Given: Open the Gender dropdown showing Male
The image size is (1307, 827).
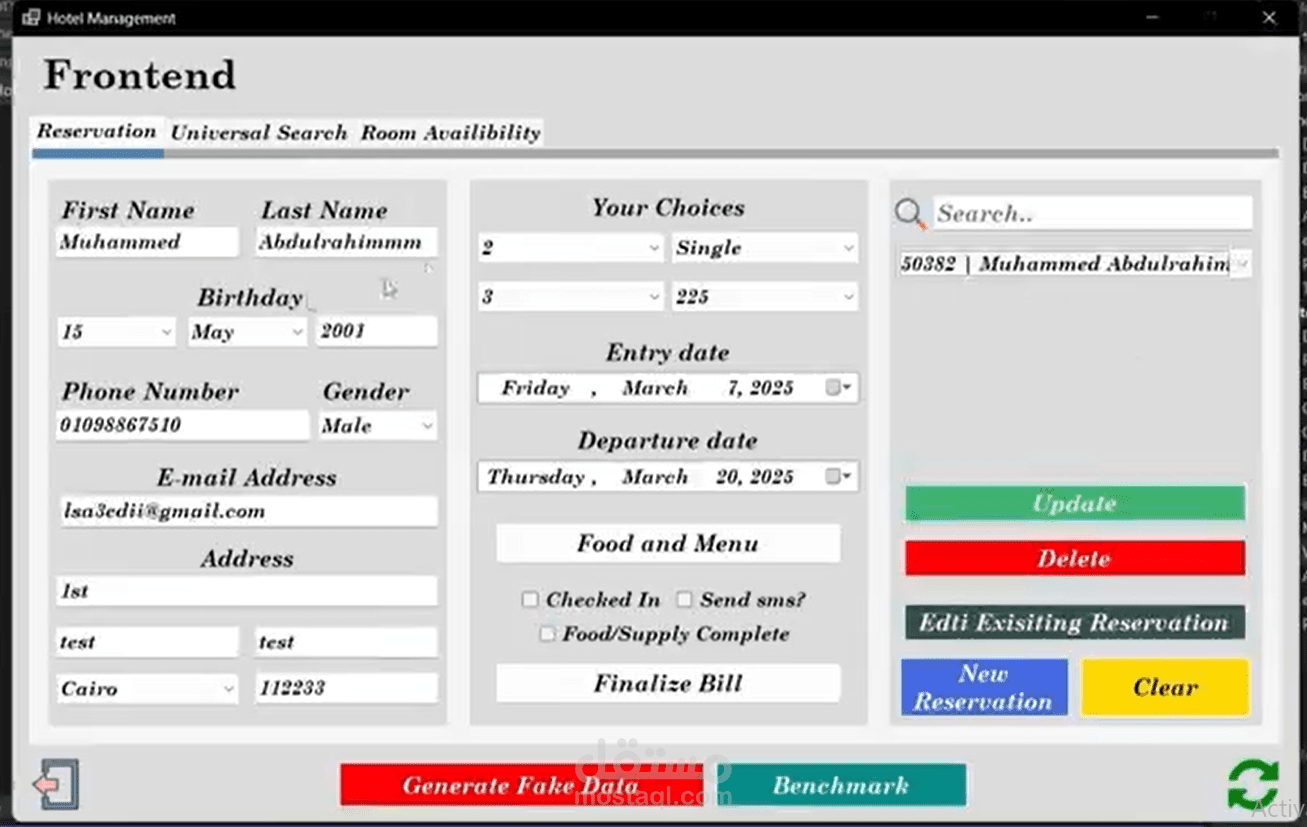Looking at the screenshot, I should 430,426.
